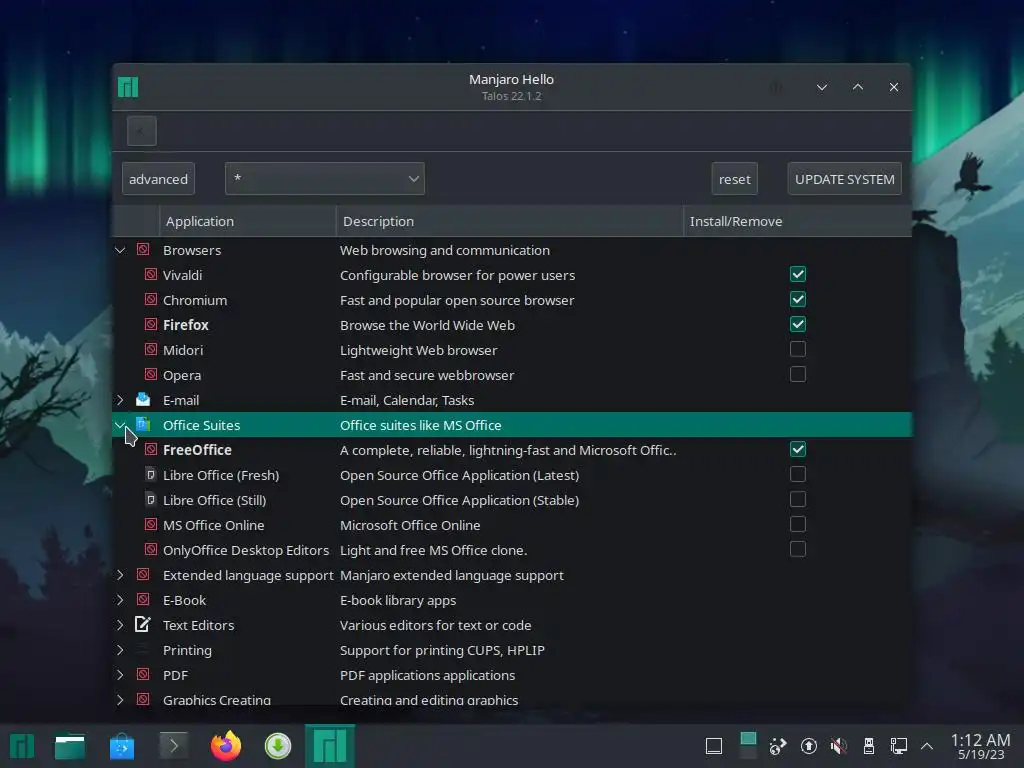Click the FreeOffice row icon

tap(151, 449)
